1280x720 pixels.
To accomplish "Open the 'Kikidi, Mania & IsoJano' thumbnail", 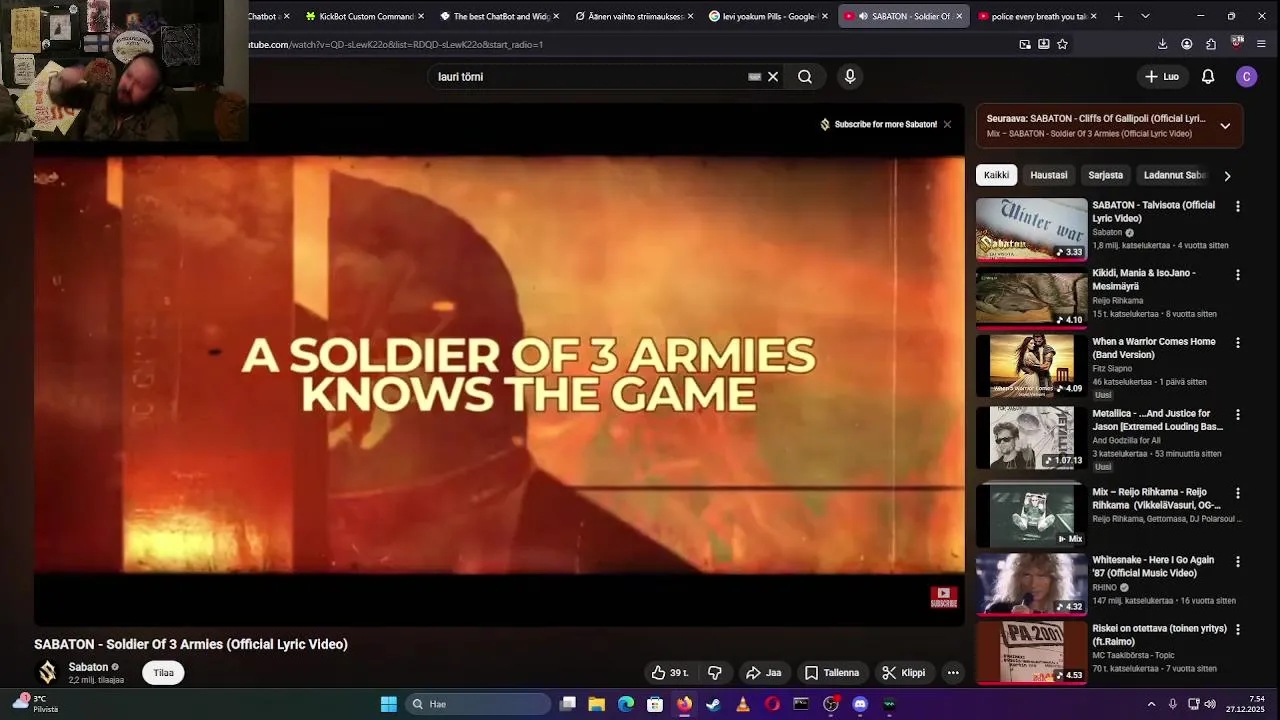I will click(1031, 297).
